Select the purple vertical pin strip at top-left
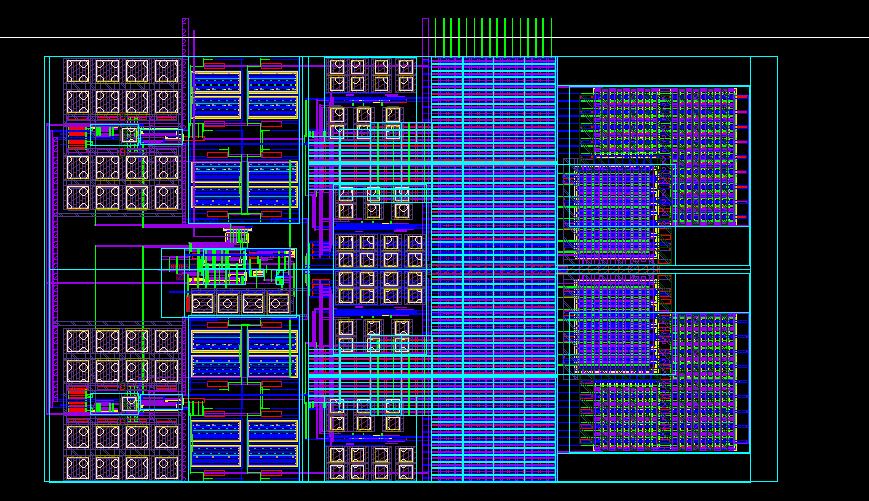The width and height of the screenshot is (869, 501). point(185,38)
